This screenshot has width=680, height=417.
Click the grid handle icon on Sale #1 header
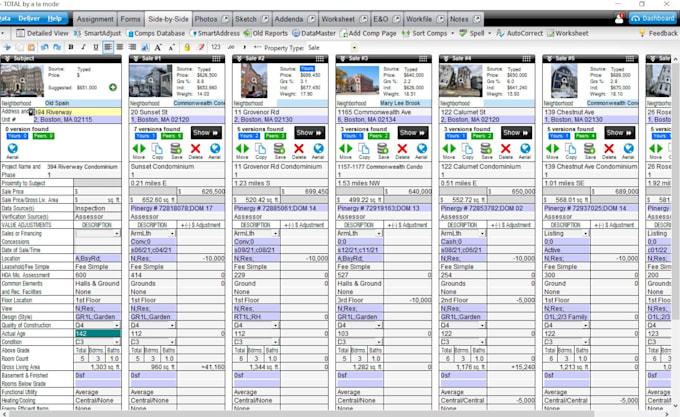point(216,59)
